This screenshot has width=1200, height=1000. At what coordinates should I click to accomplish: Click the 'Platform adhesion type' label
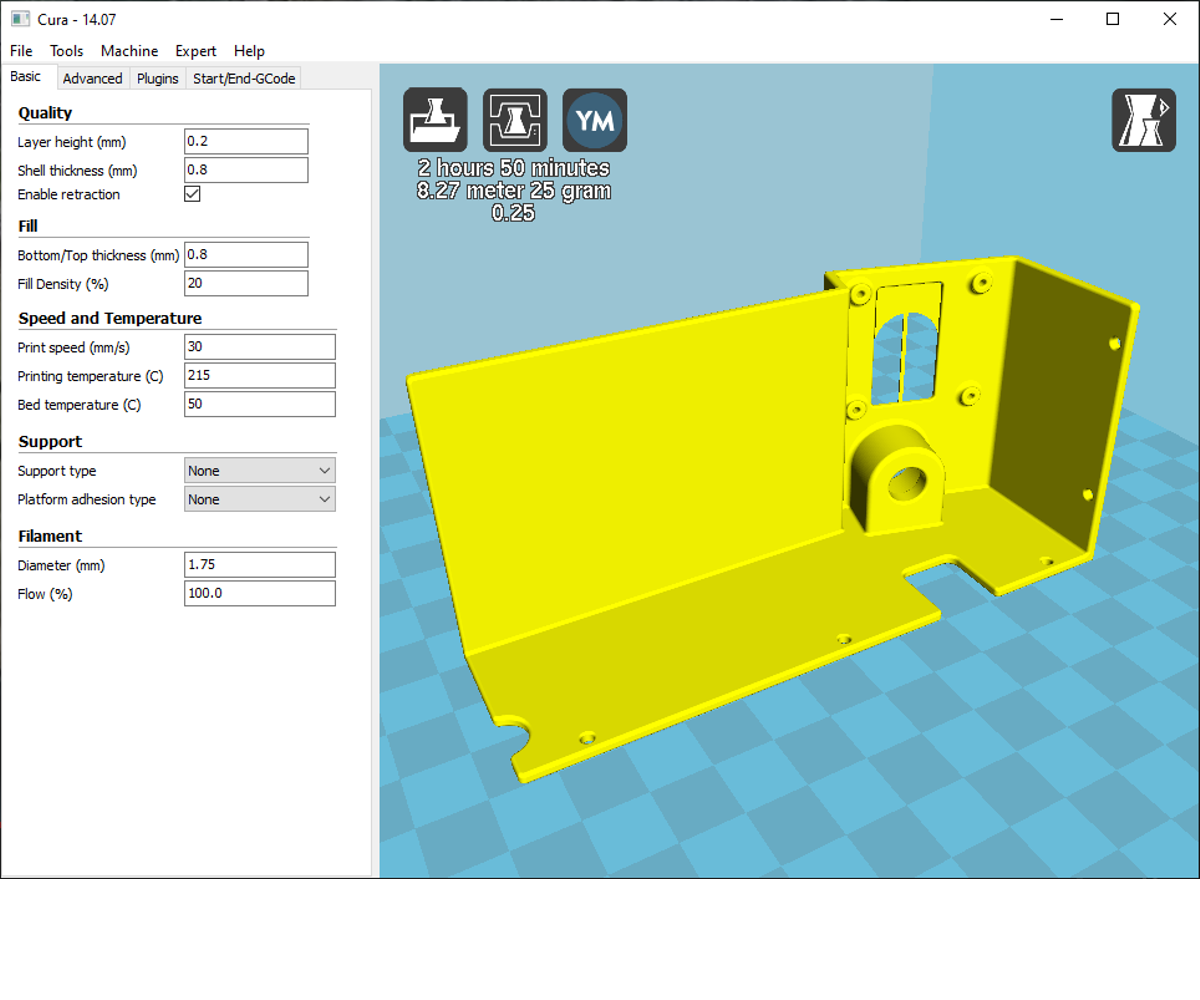pyautogui.click(x=87, y=499)
